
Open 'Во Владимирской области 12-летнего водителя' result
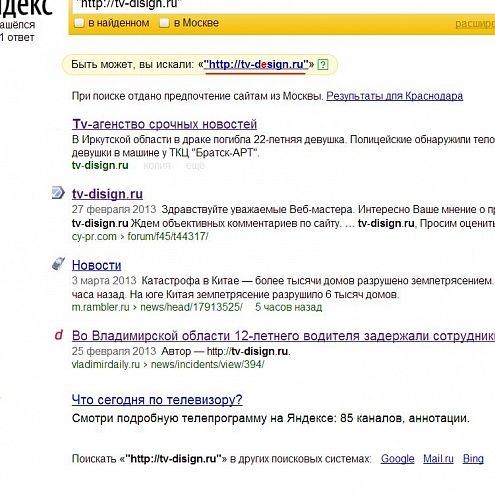coord(283,336)
